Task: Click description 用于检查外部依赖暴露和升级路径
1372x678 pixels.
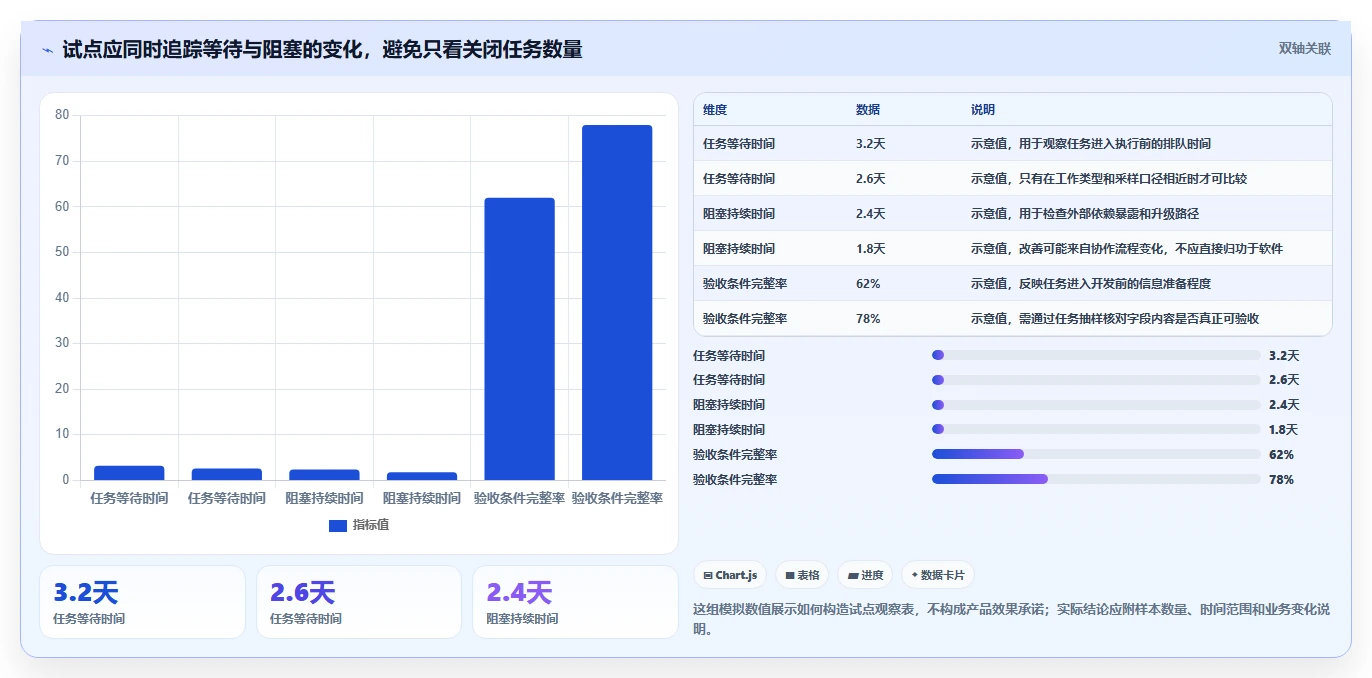Action: point(1110,214)
